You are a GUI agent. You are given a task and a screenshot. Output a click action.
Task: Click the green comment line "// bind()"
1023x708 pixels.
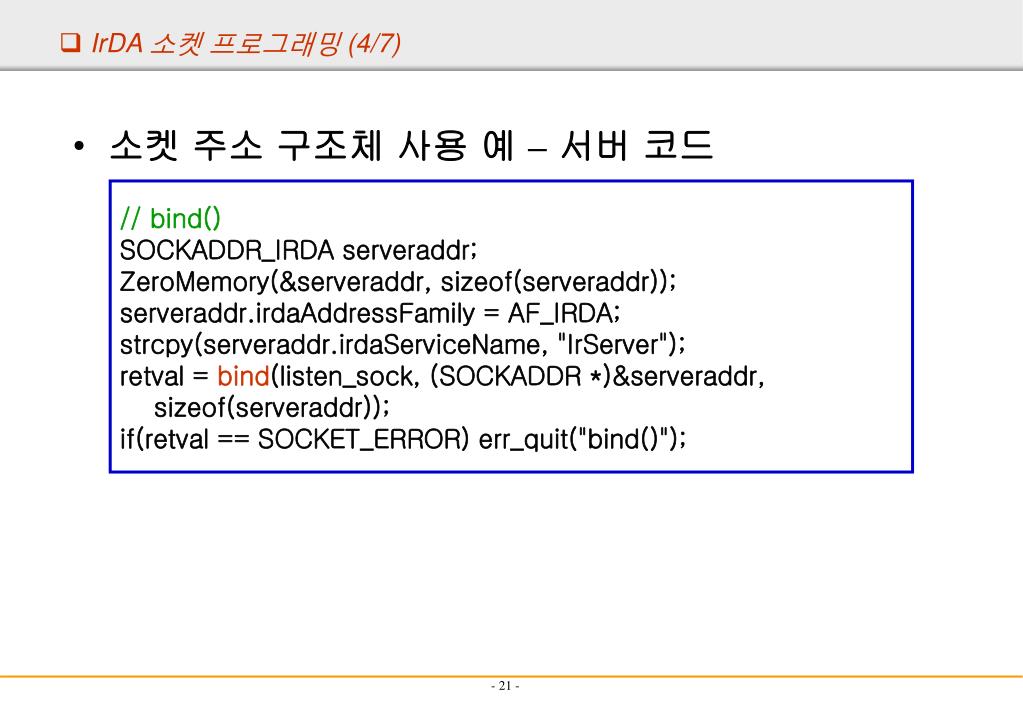click(170, 219)
